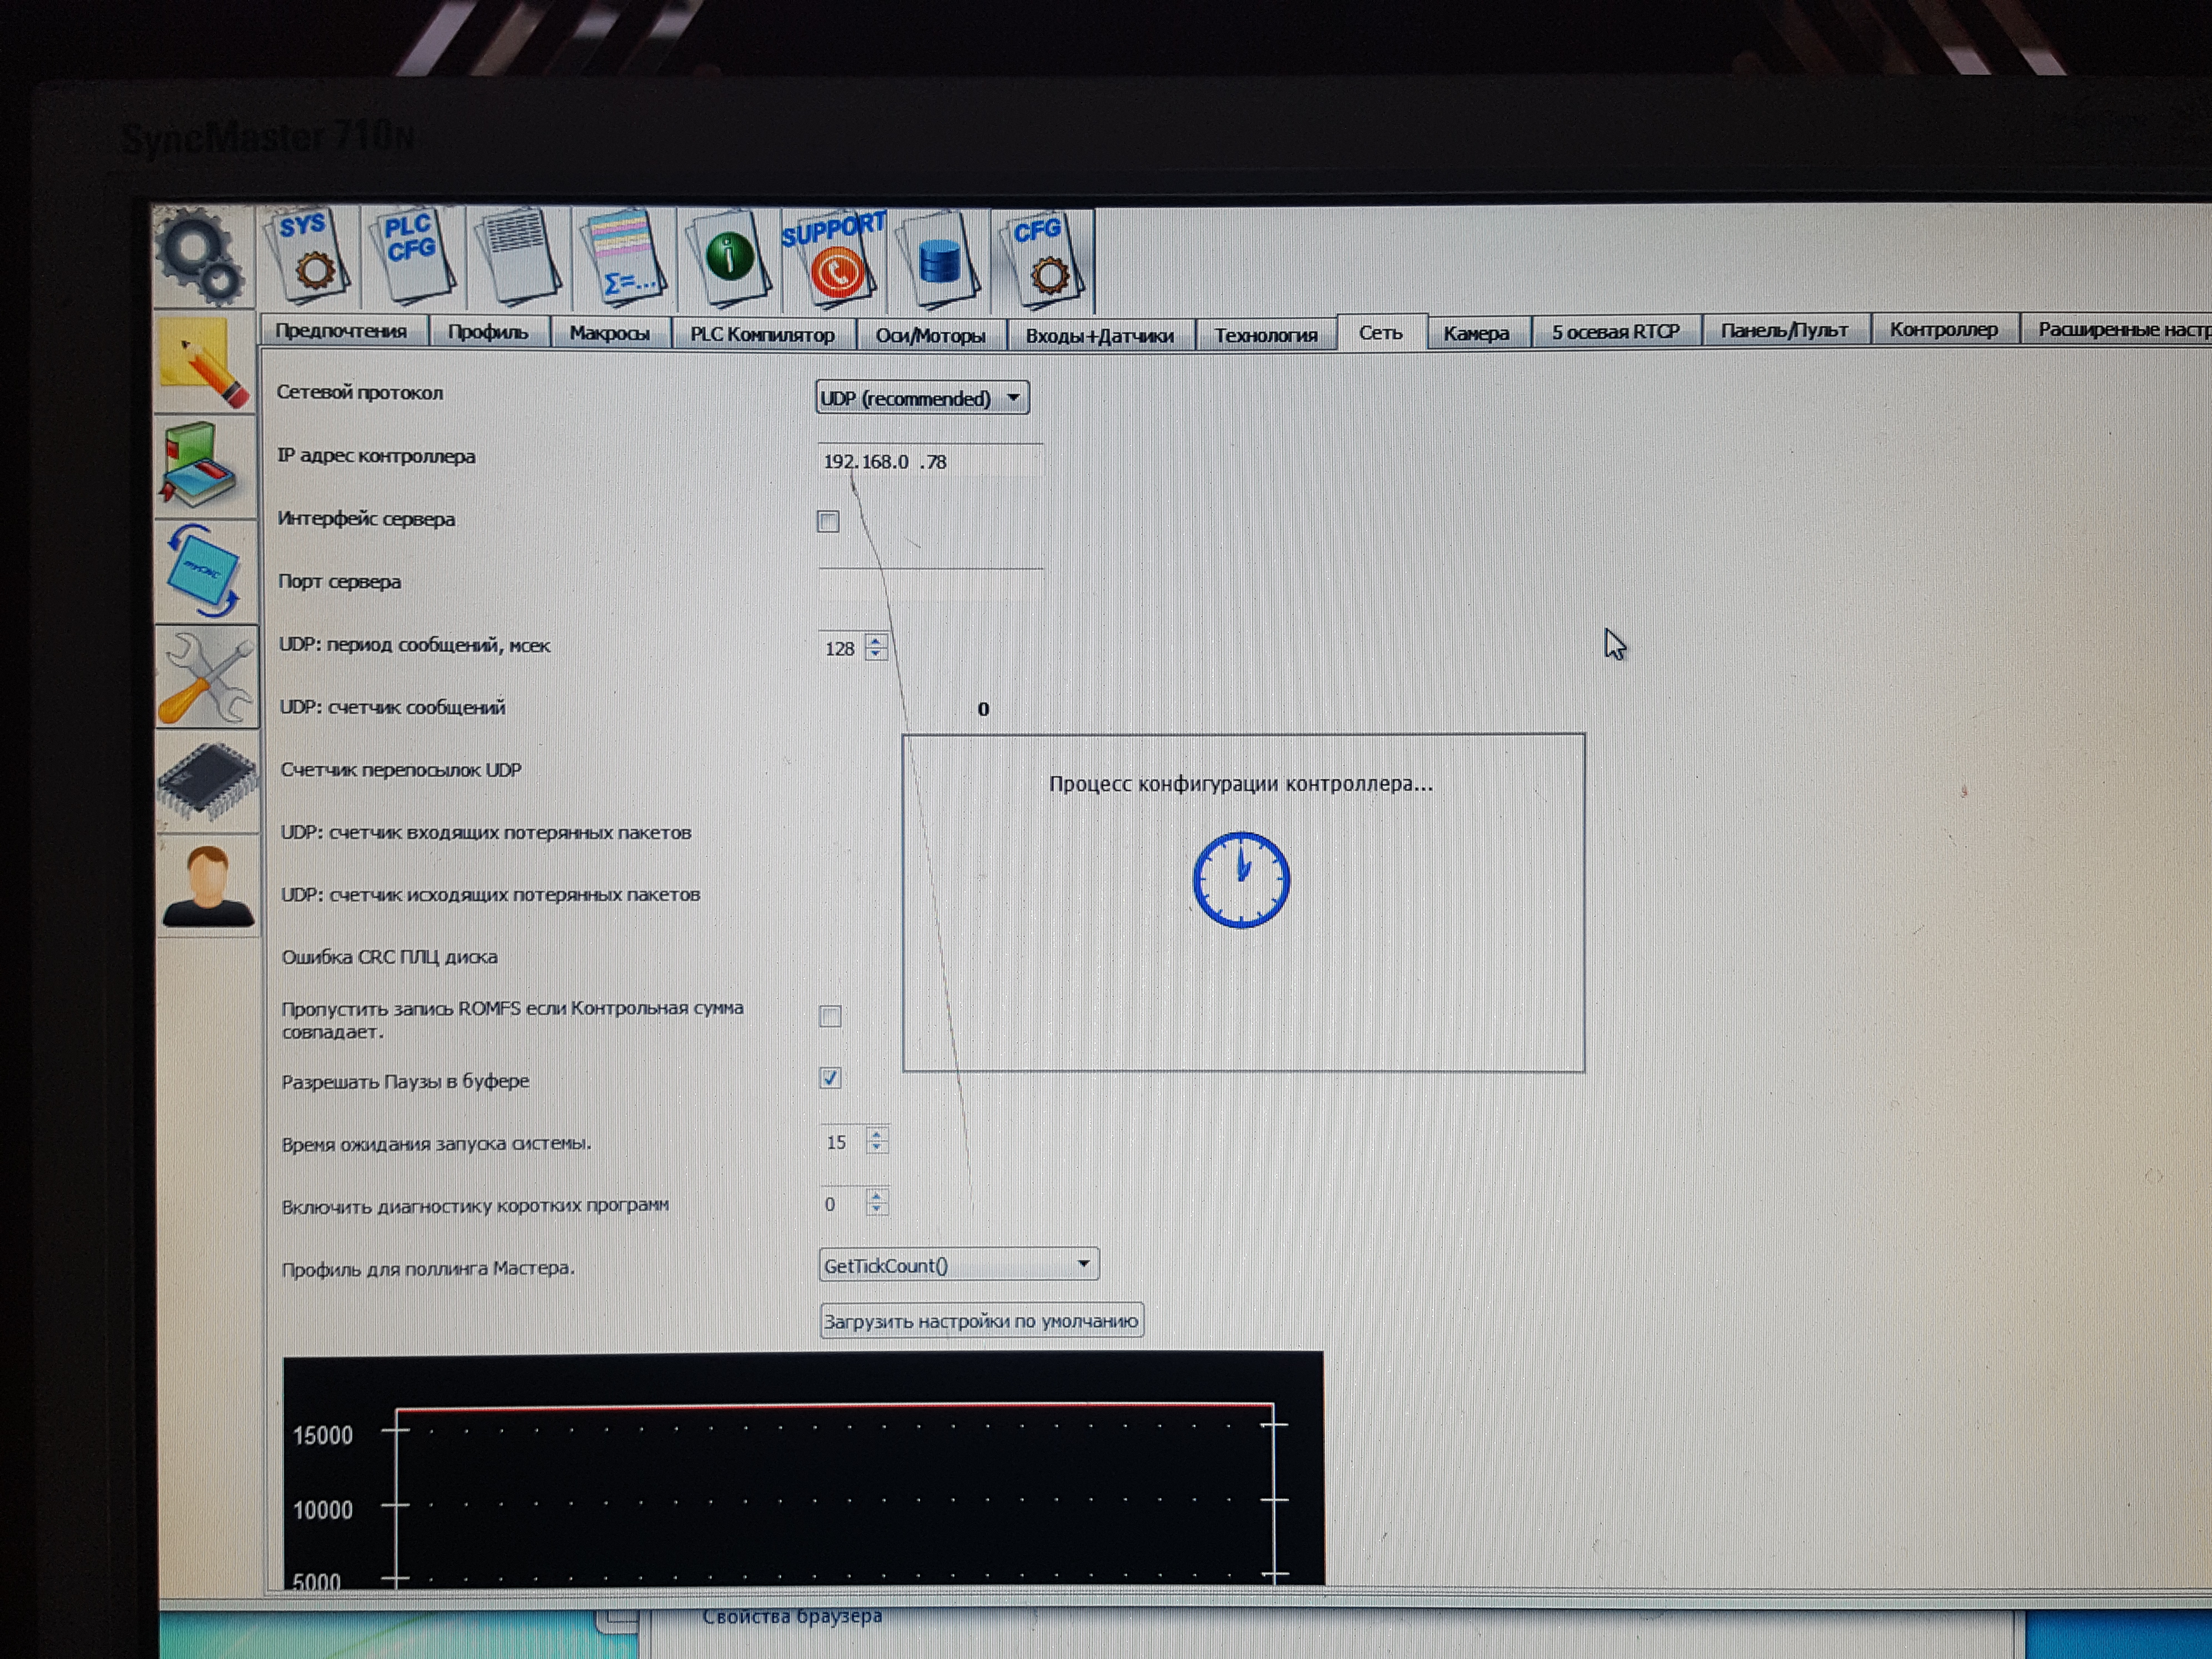The height and width of the screenshot is (1659, 2212).
Task: Uncheck Разрешать Паузы в буфере
Action: (830, 1078)
